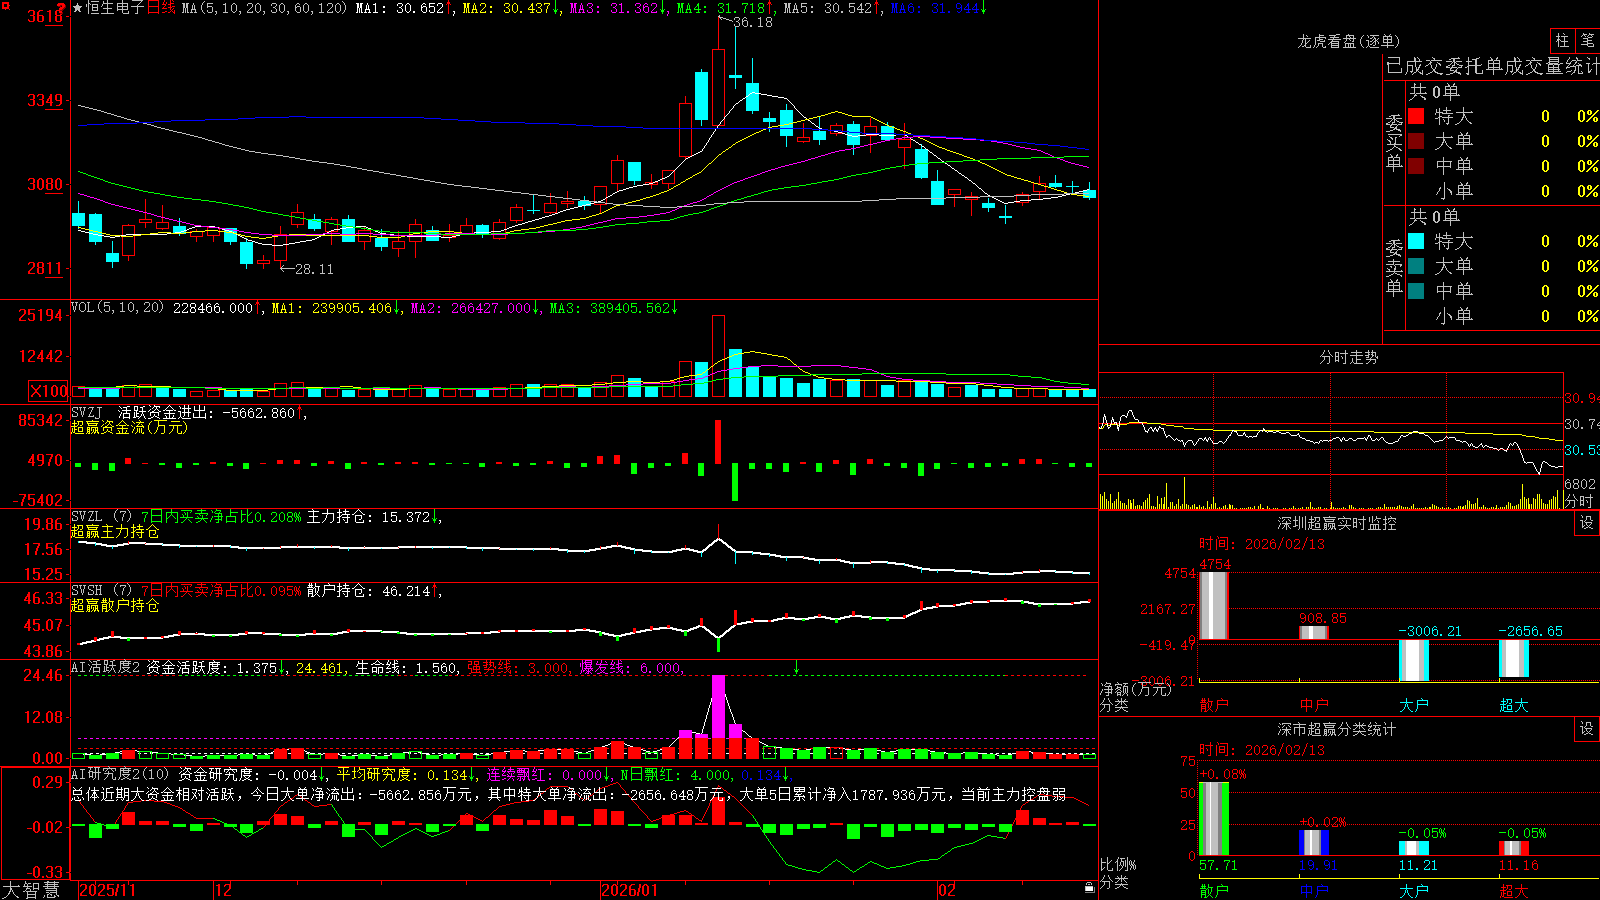This screenshot has width=1600, height=900.
Task: Click the green down-arrow marker in AI活跃度 panel
Action: [797, 667]
